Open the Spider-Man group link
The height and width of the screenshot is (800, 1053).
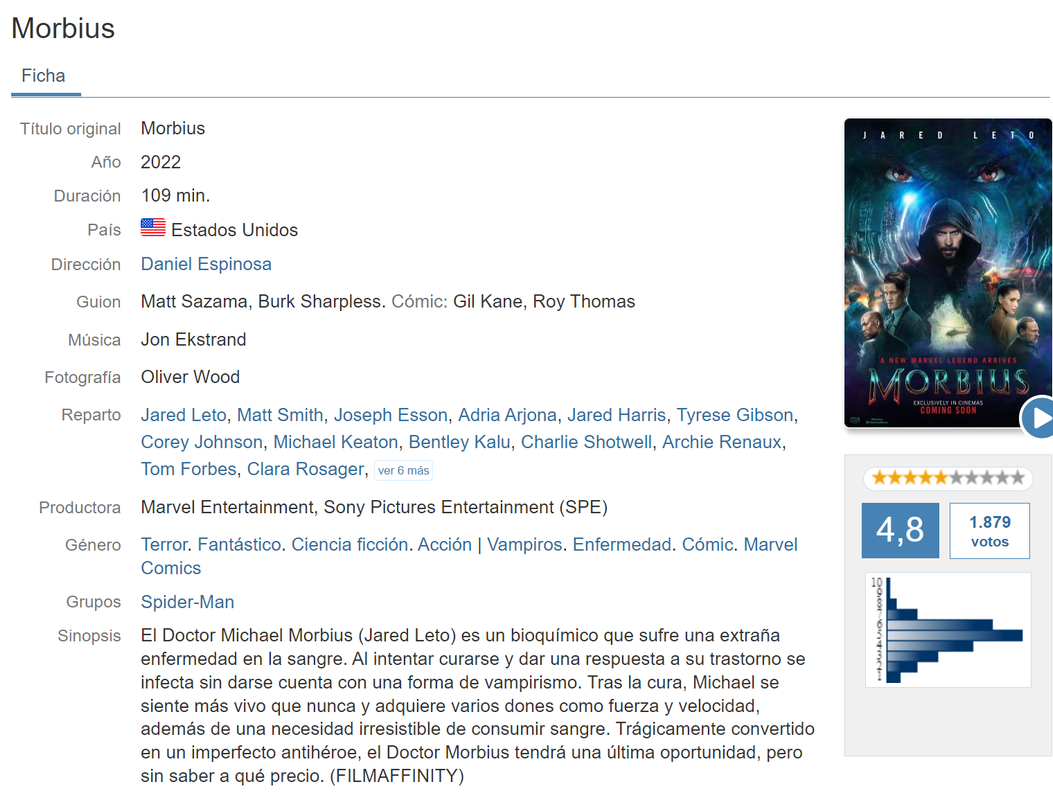coord(187,602)
